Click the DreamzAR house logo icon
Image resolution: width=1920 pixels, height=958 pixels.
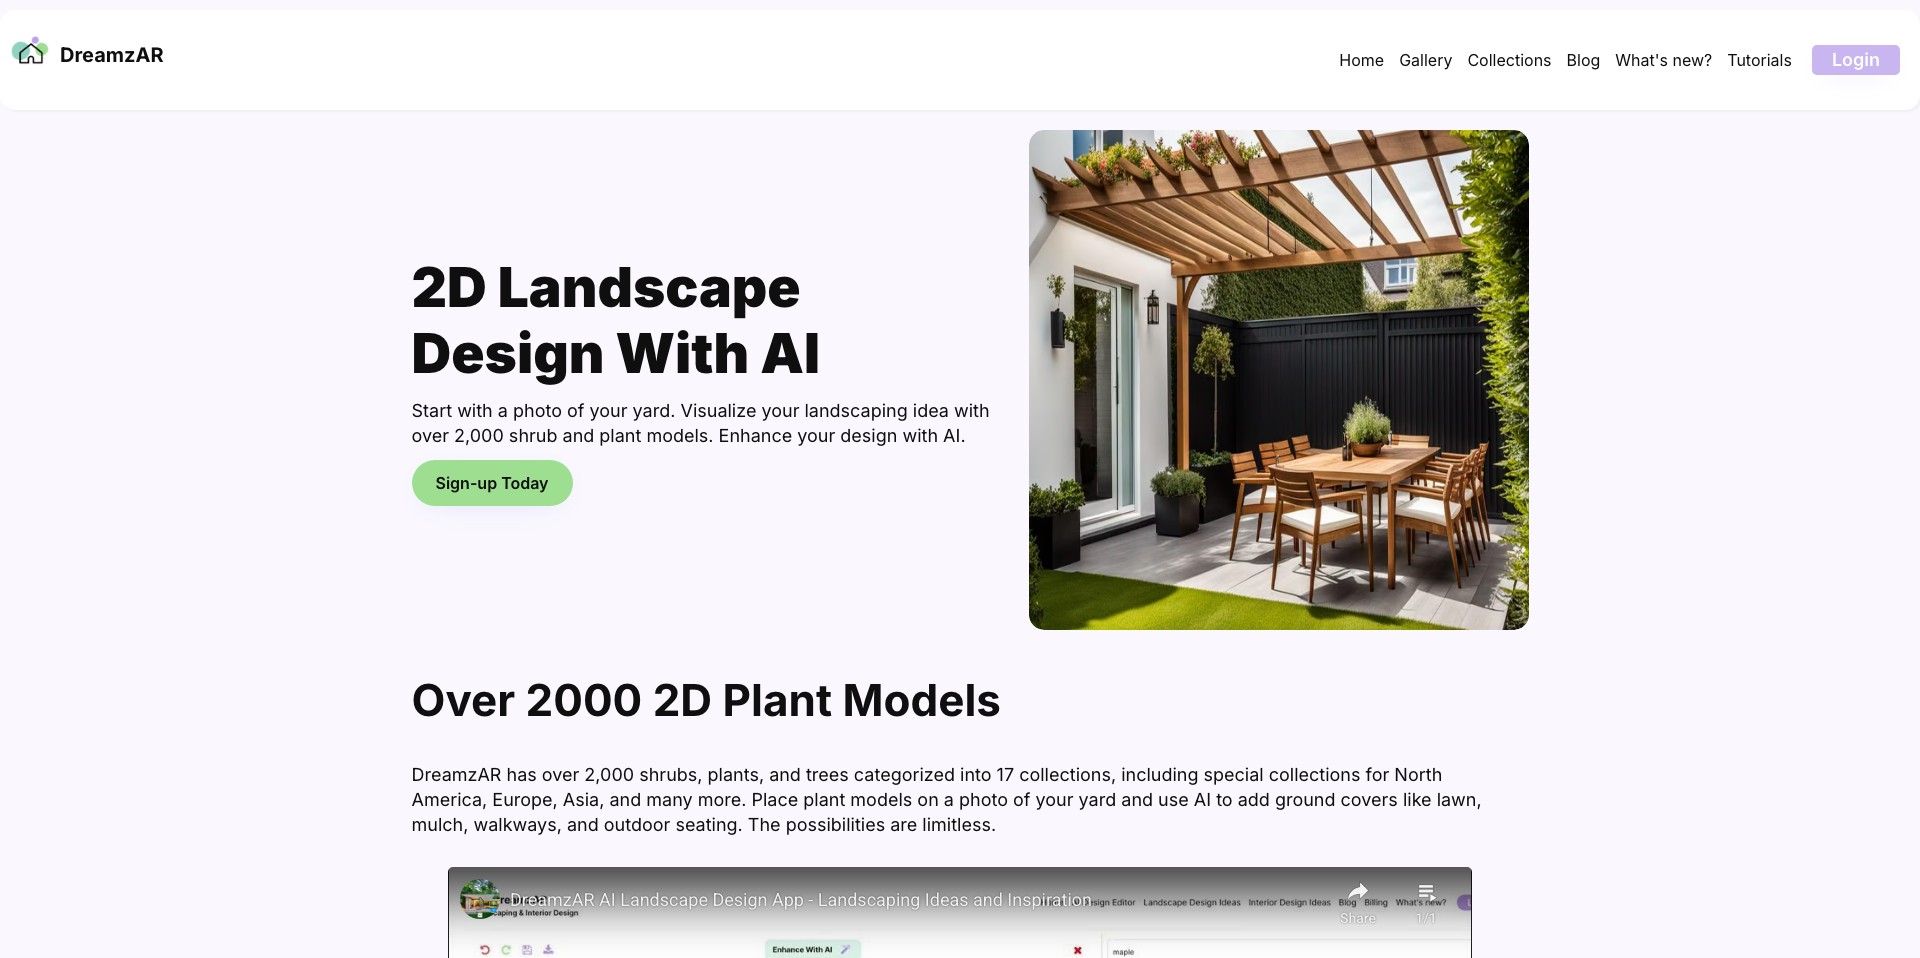coord(30,51)
